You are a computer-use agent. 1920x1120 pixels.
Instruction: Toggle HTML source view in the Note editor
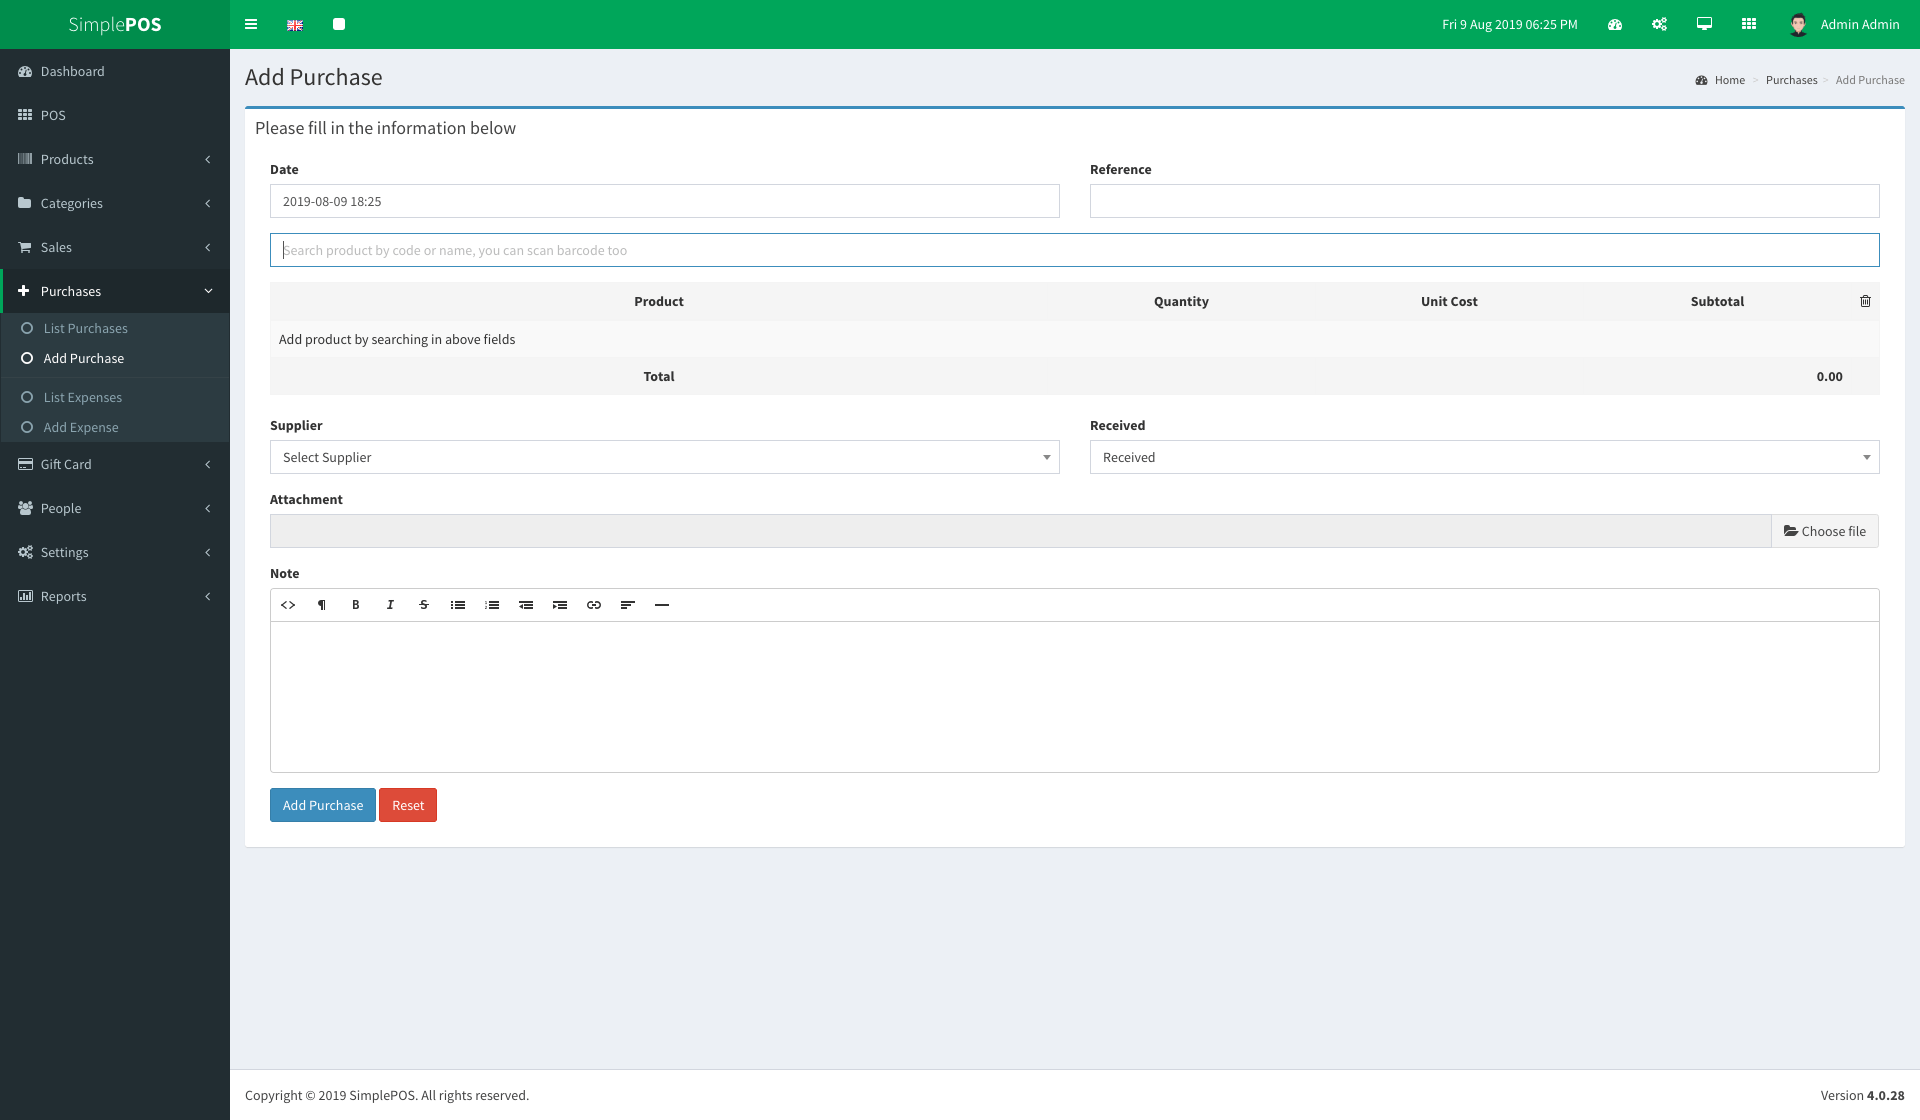pos(288,605)
